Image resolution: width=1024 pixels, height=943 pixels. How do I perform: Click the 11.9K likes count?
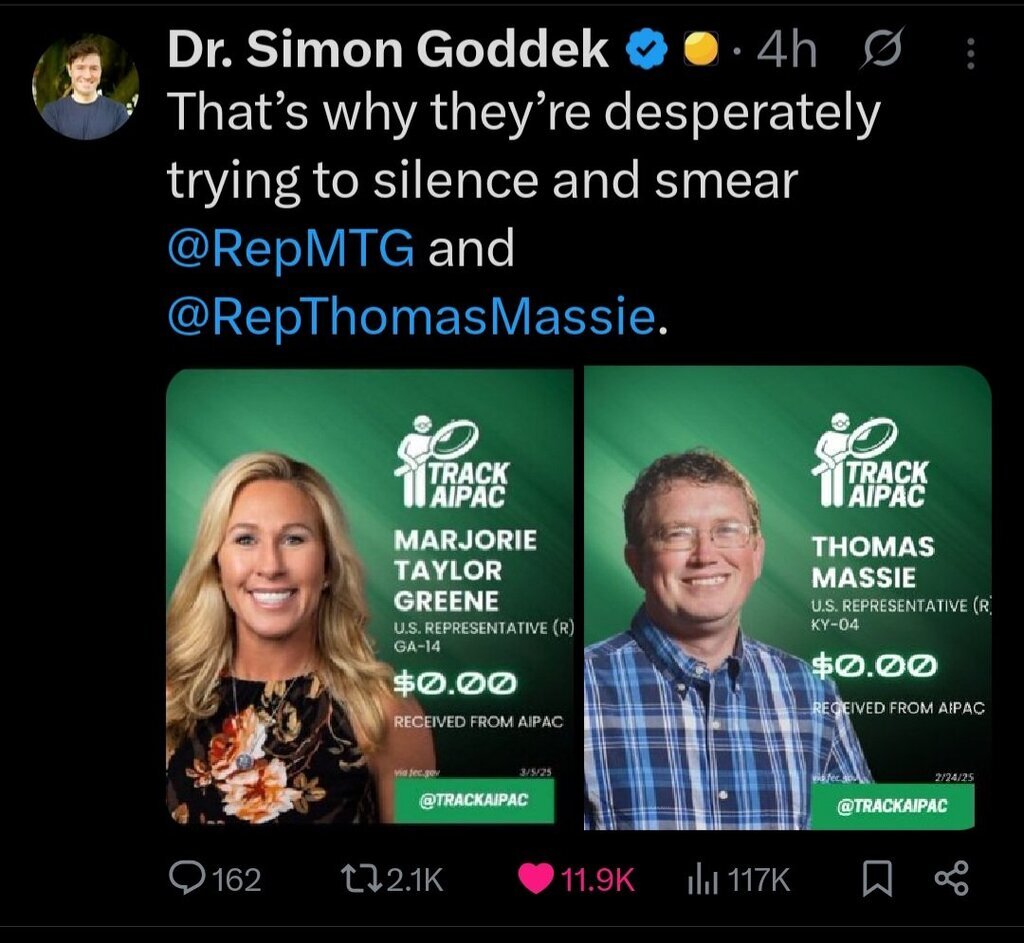(598, 880)
